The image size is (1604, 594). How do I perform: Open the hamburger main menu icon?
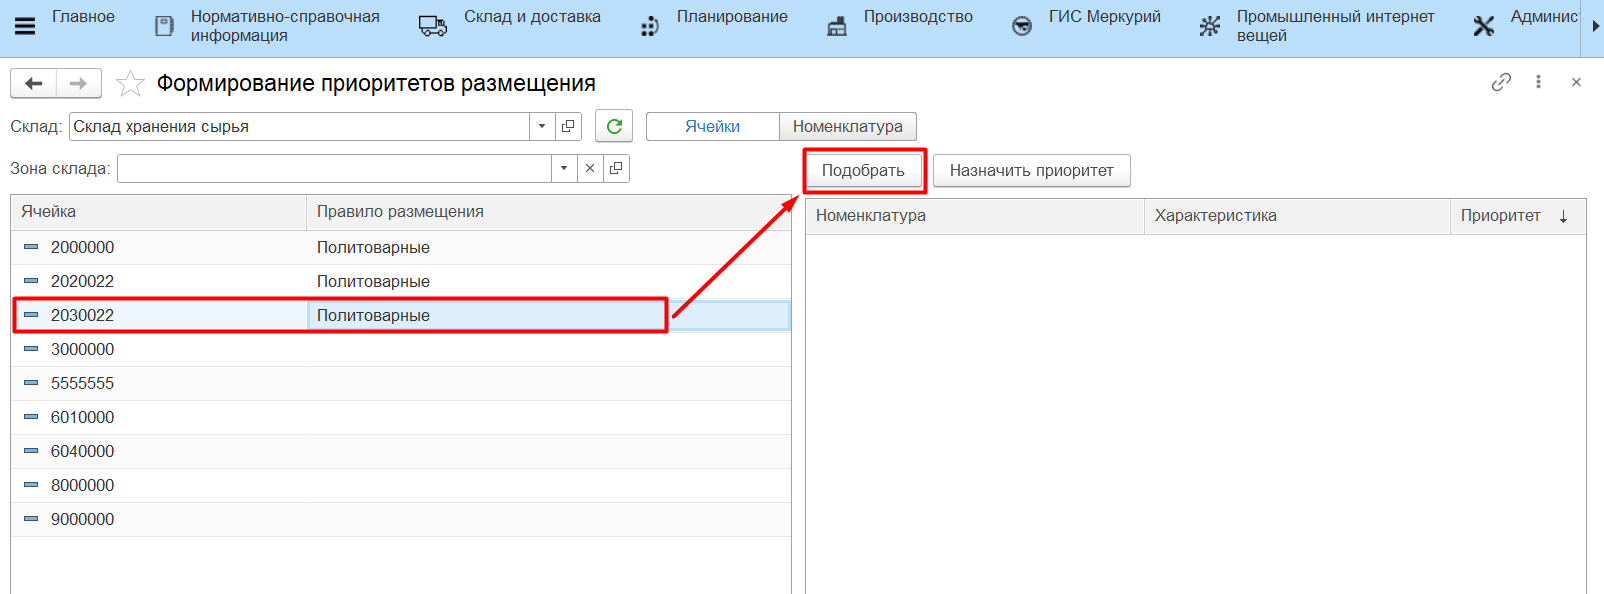[25, 26]
